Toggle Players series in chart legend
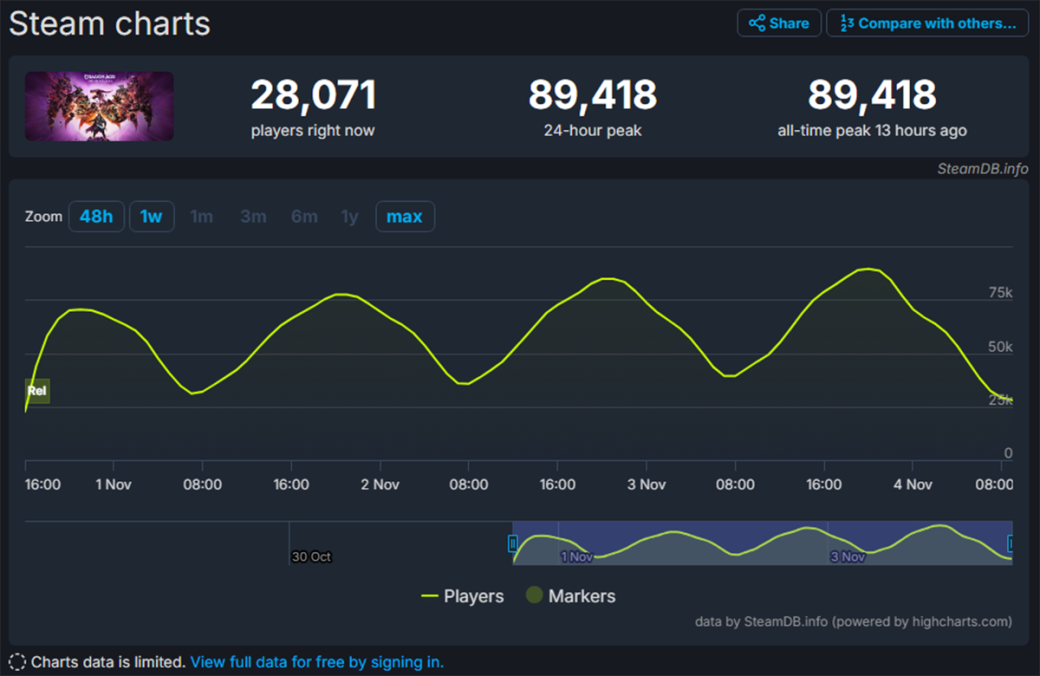This screenshot has height=676, width=1040. 462,596
